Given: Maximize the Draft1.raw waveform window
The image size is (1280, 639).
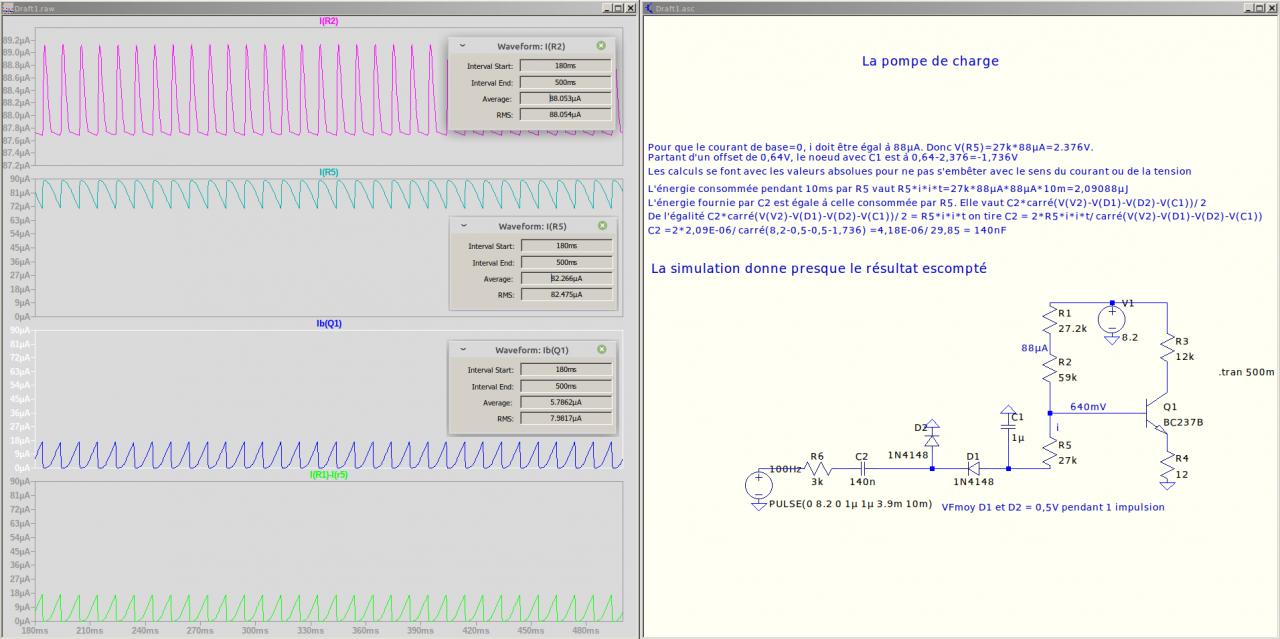Looking at the screenshot, I should click(618, 7).
